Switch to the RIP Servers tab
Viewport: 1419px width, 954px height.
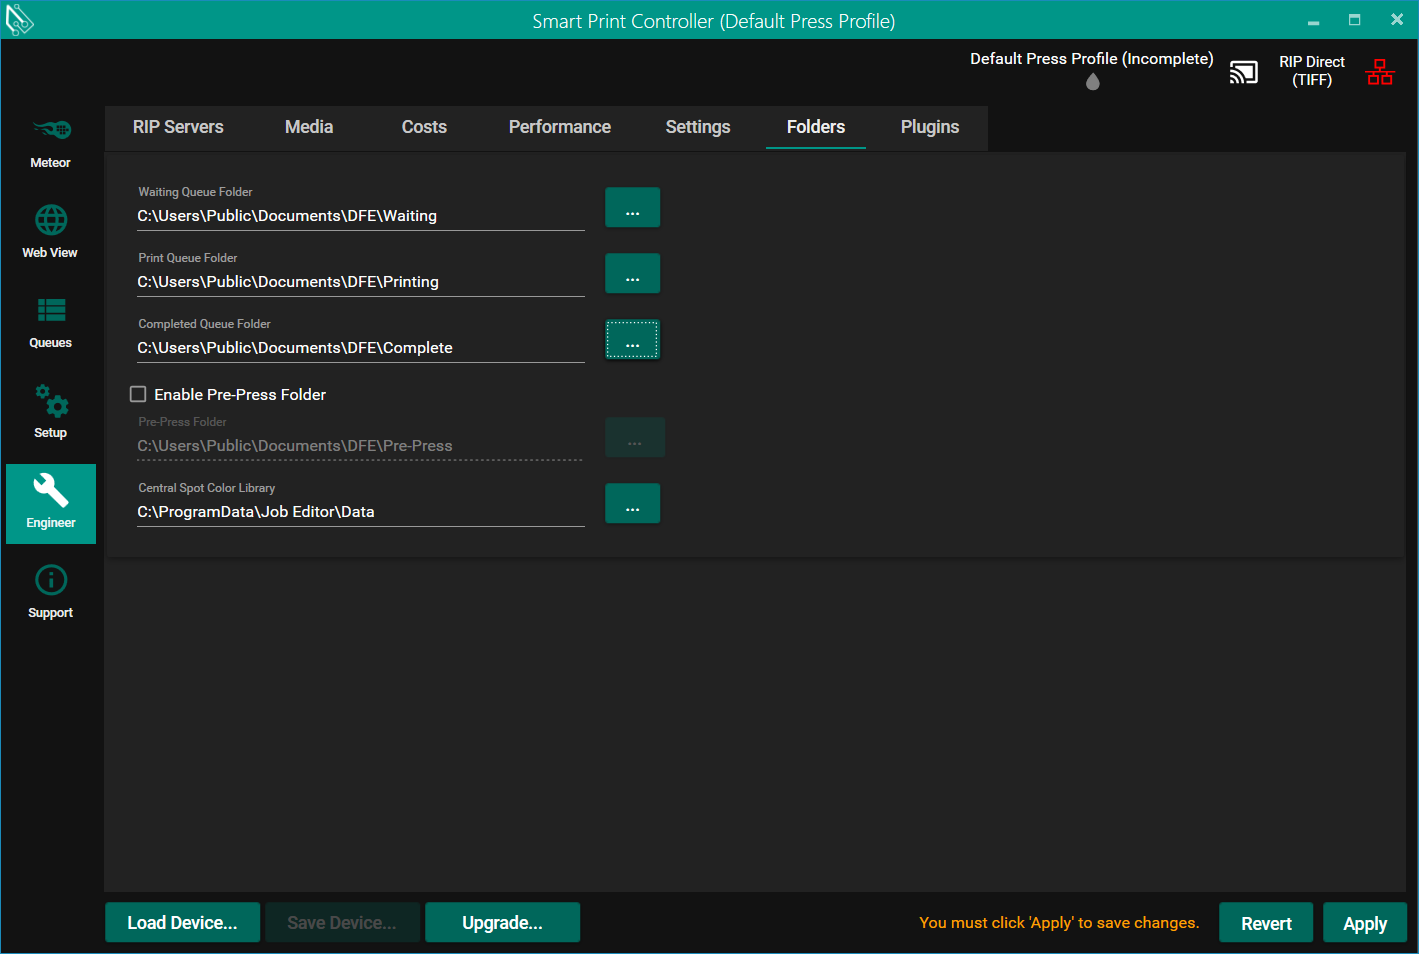[x=178, y=127]
